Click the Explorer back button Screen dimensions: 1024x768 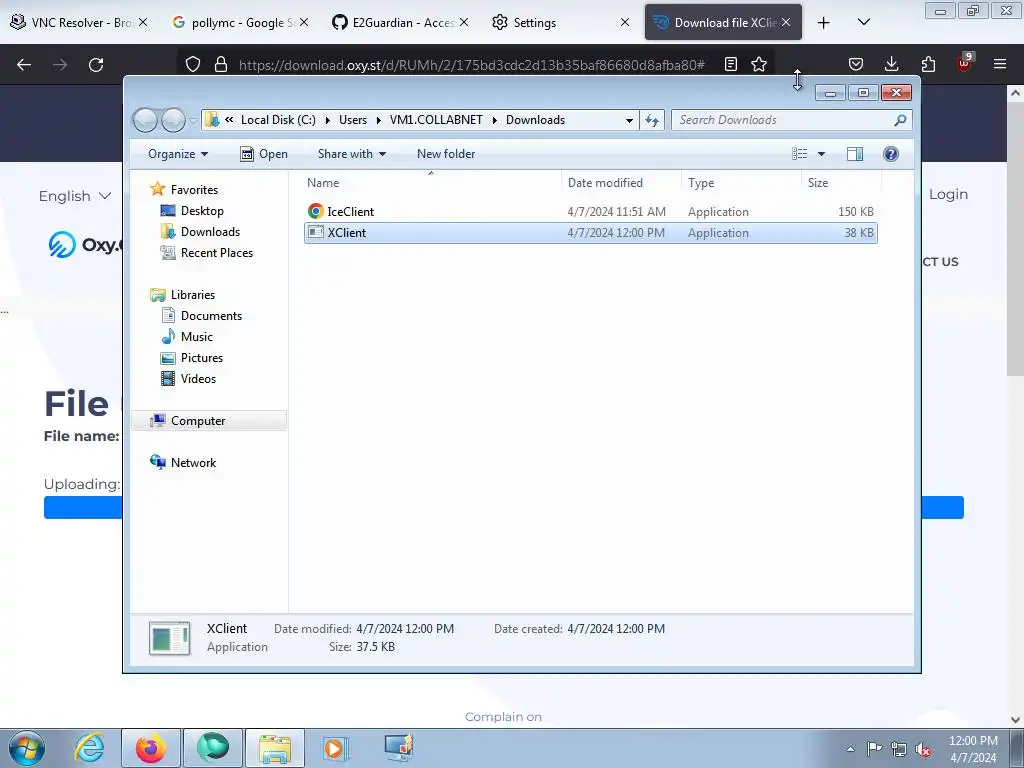[x=145, y=120]
